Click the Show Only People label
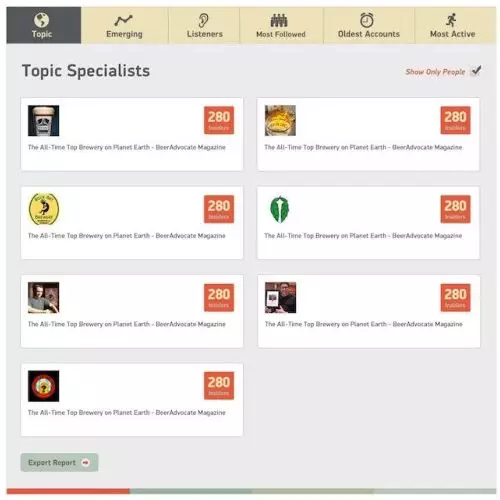The height and width of the screenshot is (500, 500). (x=435, y=72)
